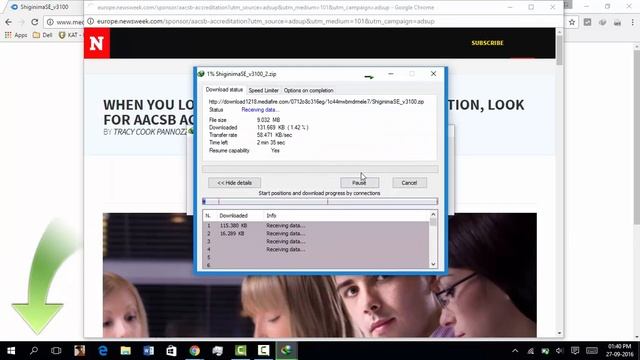This screenshot has height=360, width=640.
Task: Open the Speed Limiter tab
Action: [x=264, y=90]
